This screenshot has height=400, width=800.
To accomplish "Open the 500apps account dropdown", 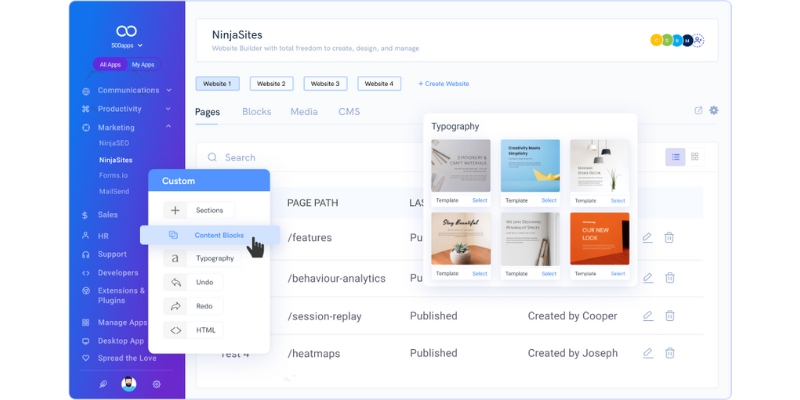I will click(x=127, y=45).
